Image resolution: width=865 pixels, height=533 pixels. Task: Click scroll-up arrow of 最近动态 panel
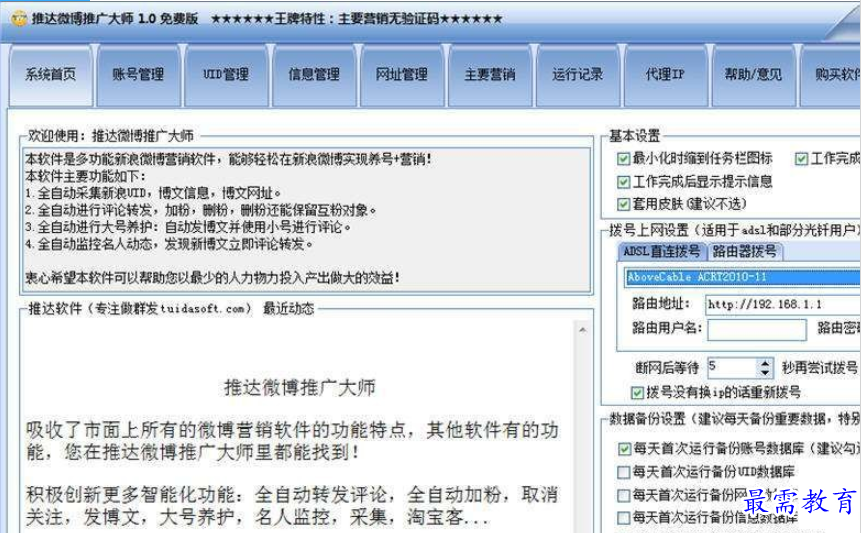pos(583,330)
